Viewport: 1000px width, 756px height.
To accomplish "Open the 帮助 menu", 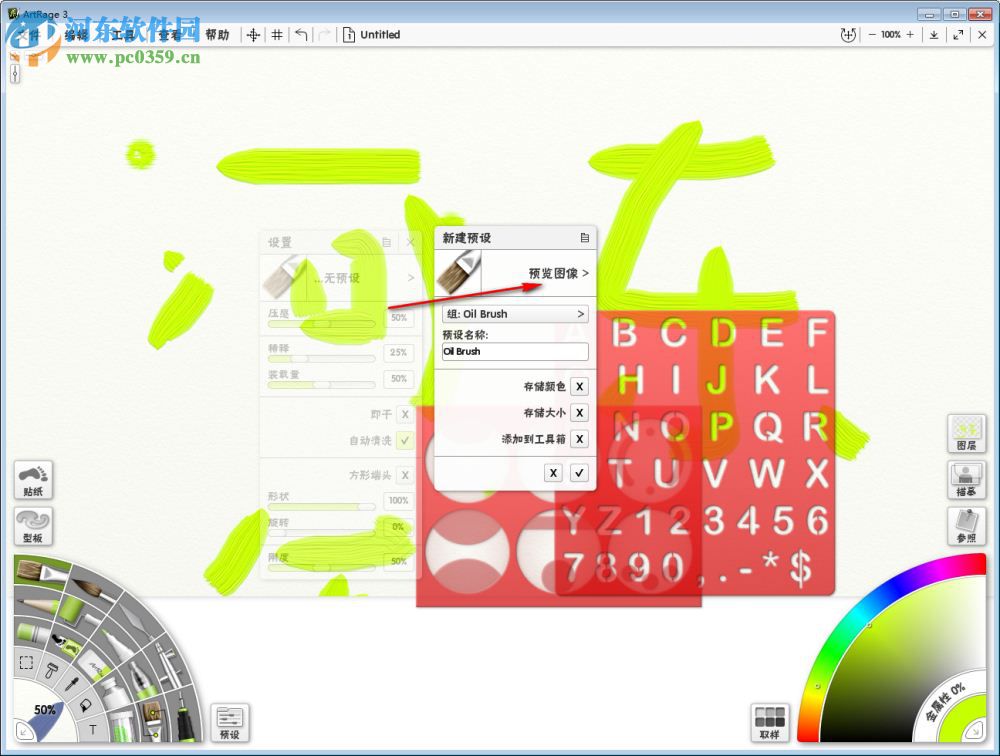I will [218, 34].
